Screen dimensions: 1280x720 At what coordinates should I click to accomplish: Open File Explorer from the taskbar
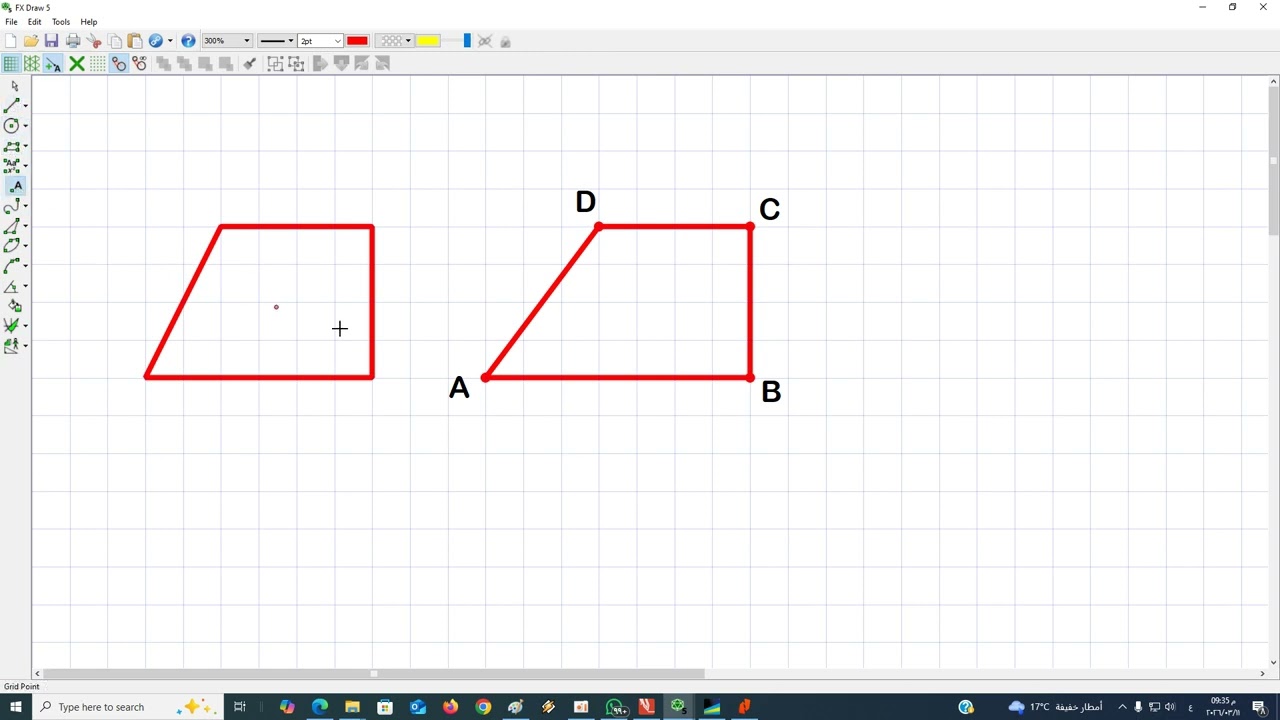point(352,707)
